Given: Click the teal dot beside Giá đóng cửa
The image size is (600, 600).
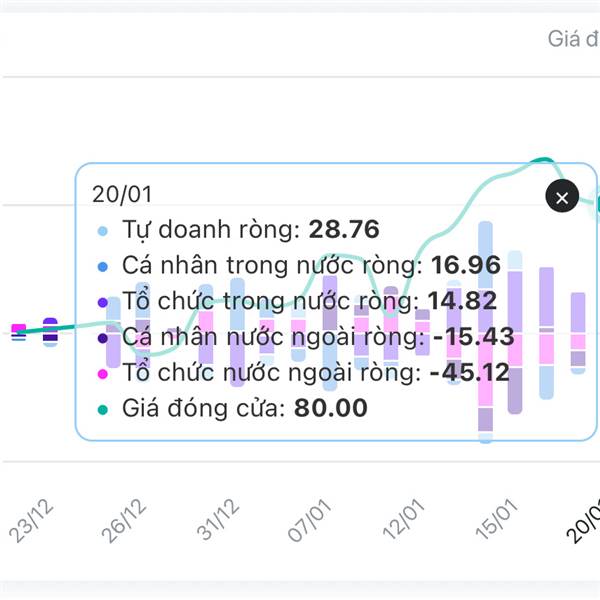Looking at the screenshot, I should (x=104, y=409).
